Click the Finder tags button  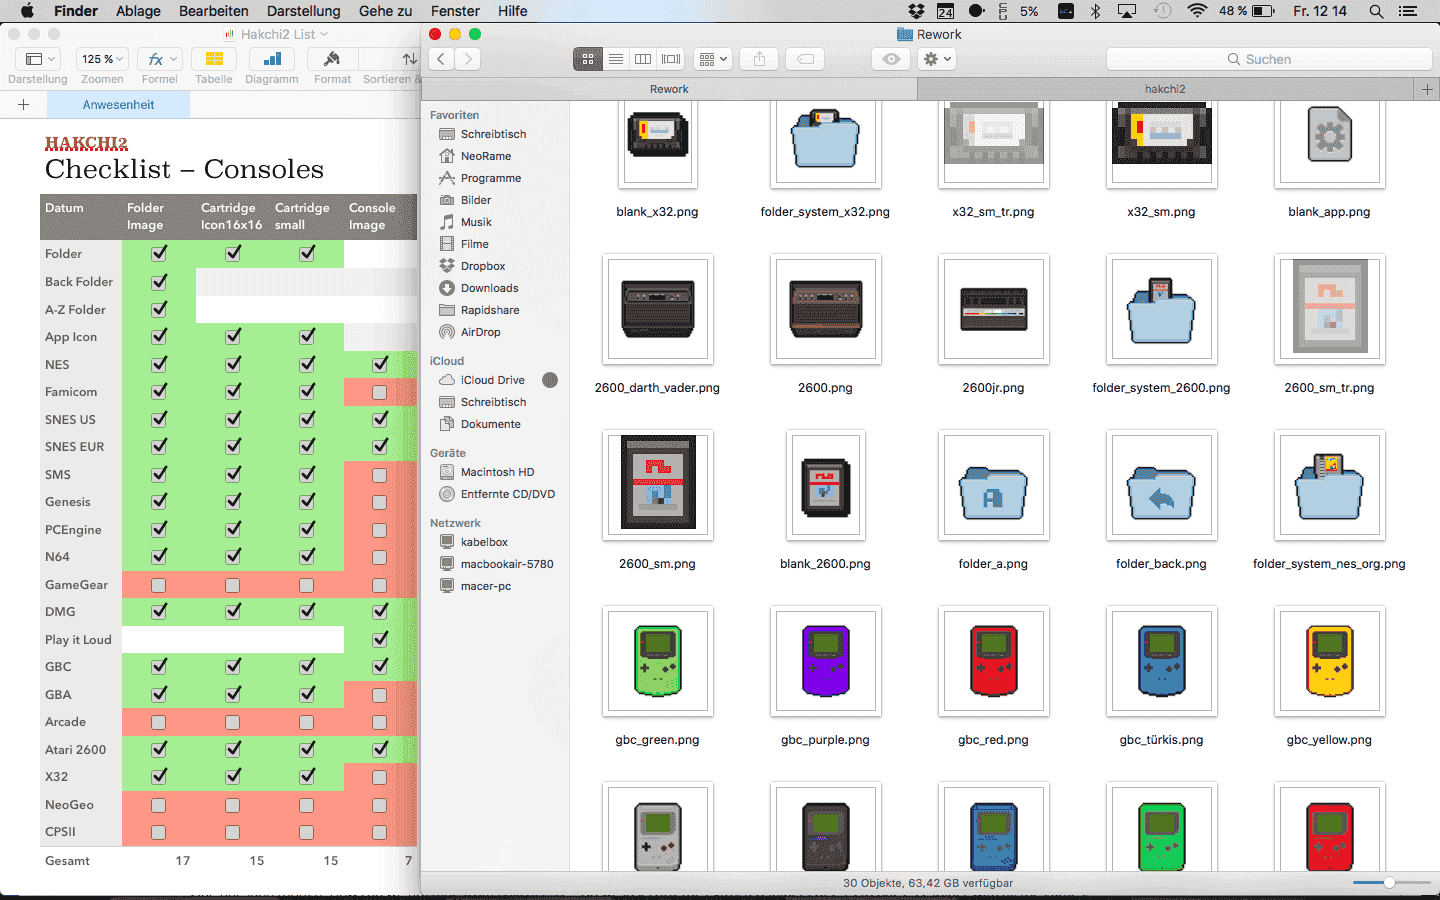(x=805, y=59)
